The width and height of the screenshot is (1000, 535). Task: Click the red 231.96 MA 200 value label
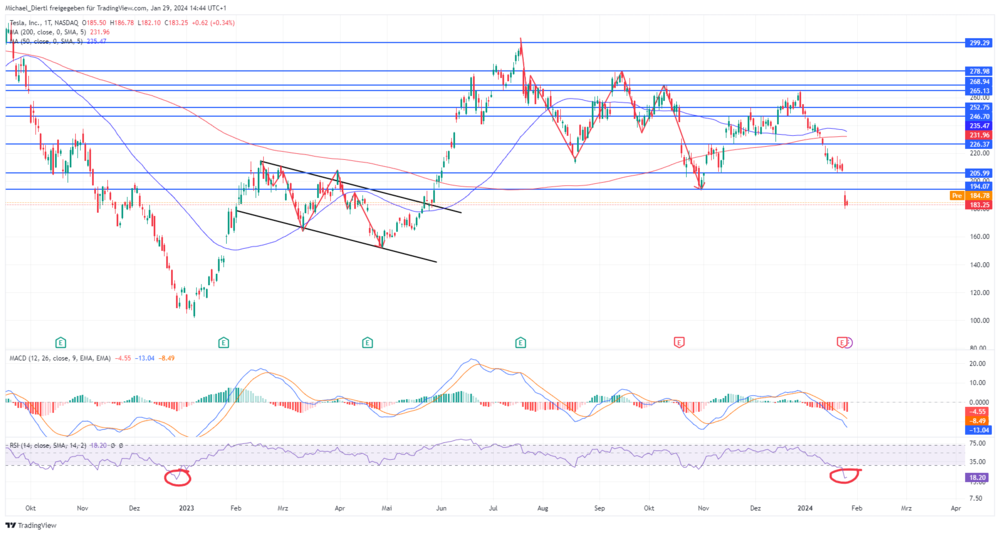[x=978, y=135]
